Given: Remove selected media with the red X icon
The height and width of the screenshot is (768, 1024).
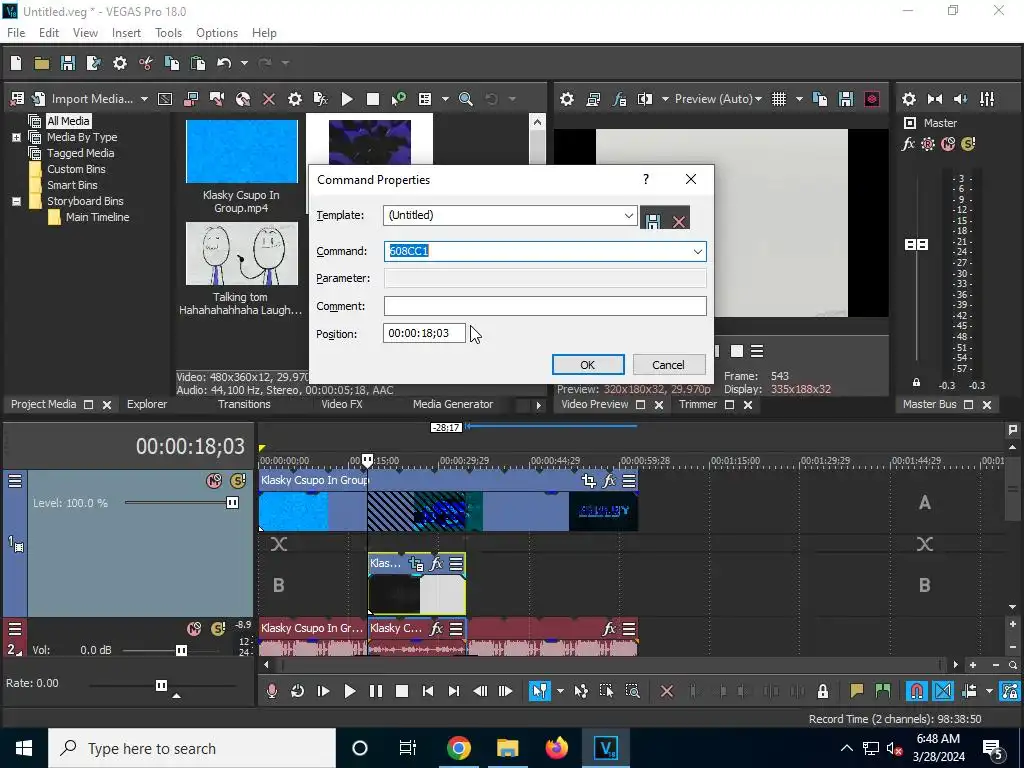Looking at the screenshot, I should (268, 99).
